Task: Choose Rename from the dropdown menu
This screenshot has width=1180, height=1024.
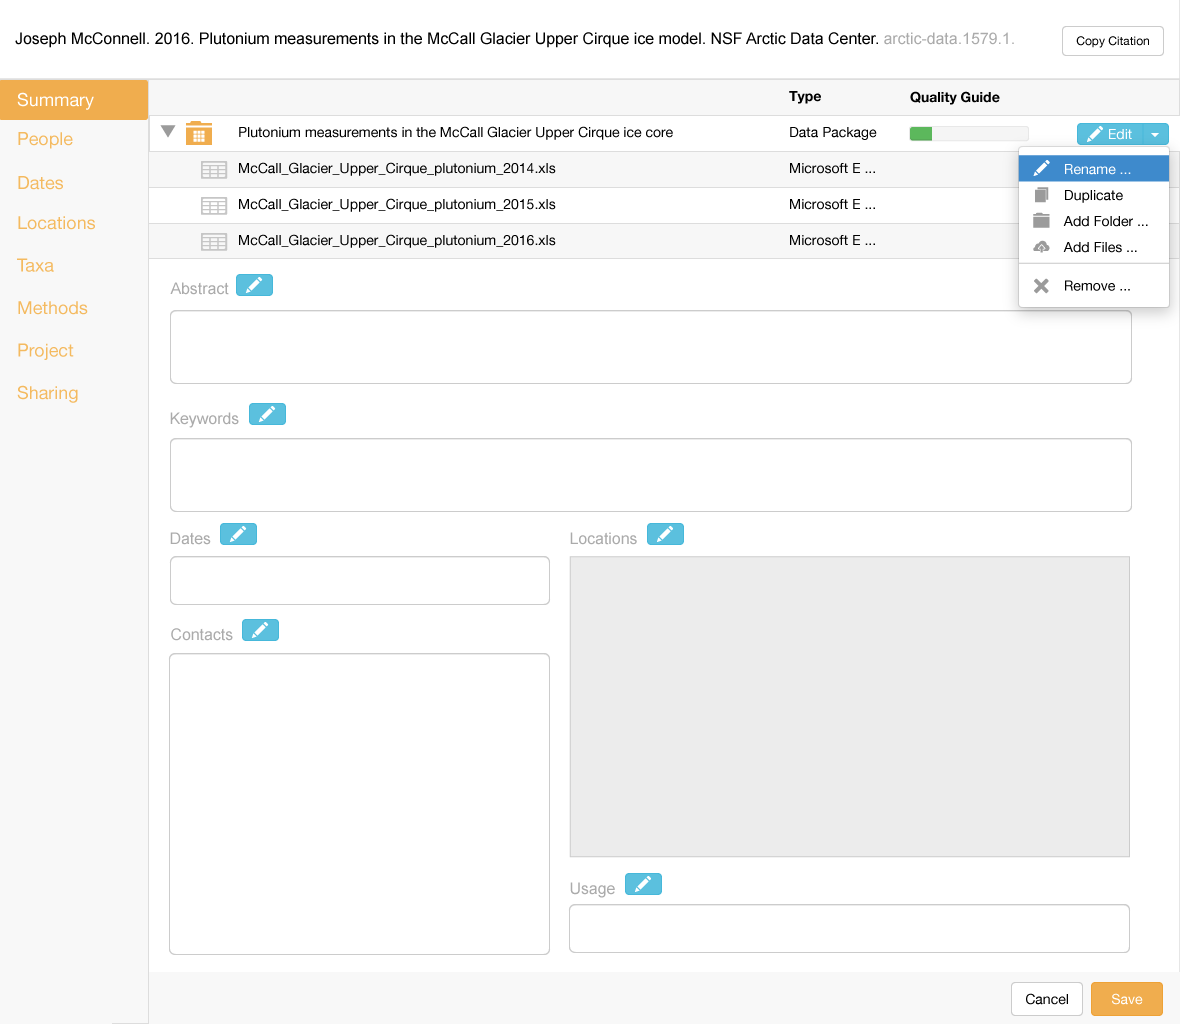Action: 1096,169
